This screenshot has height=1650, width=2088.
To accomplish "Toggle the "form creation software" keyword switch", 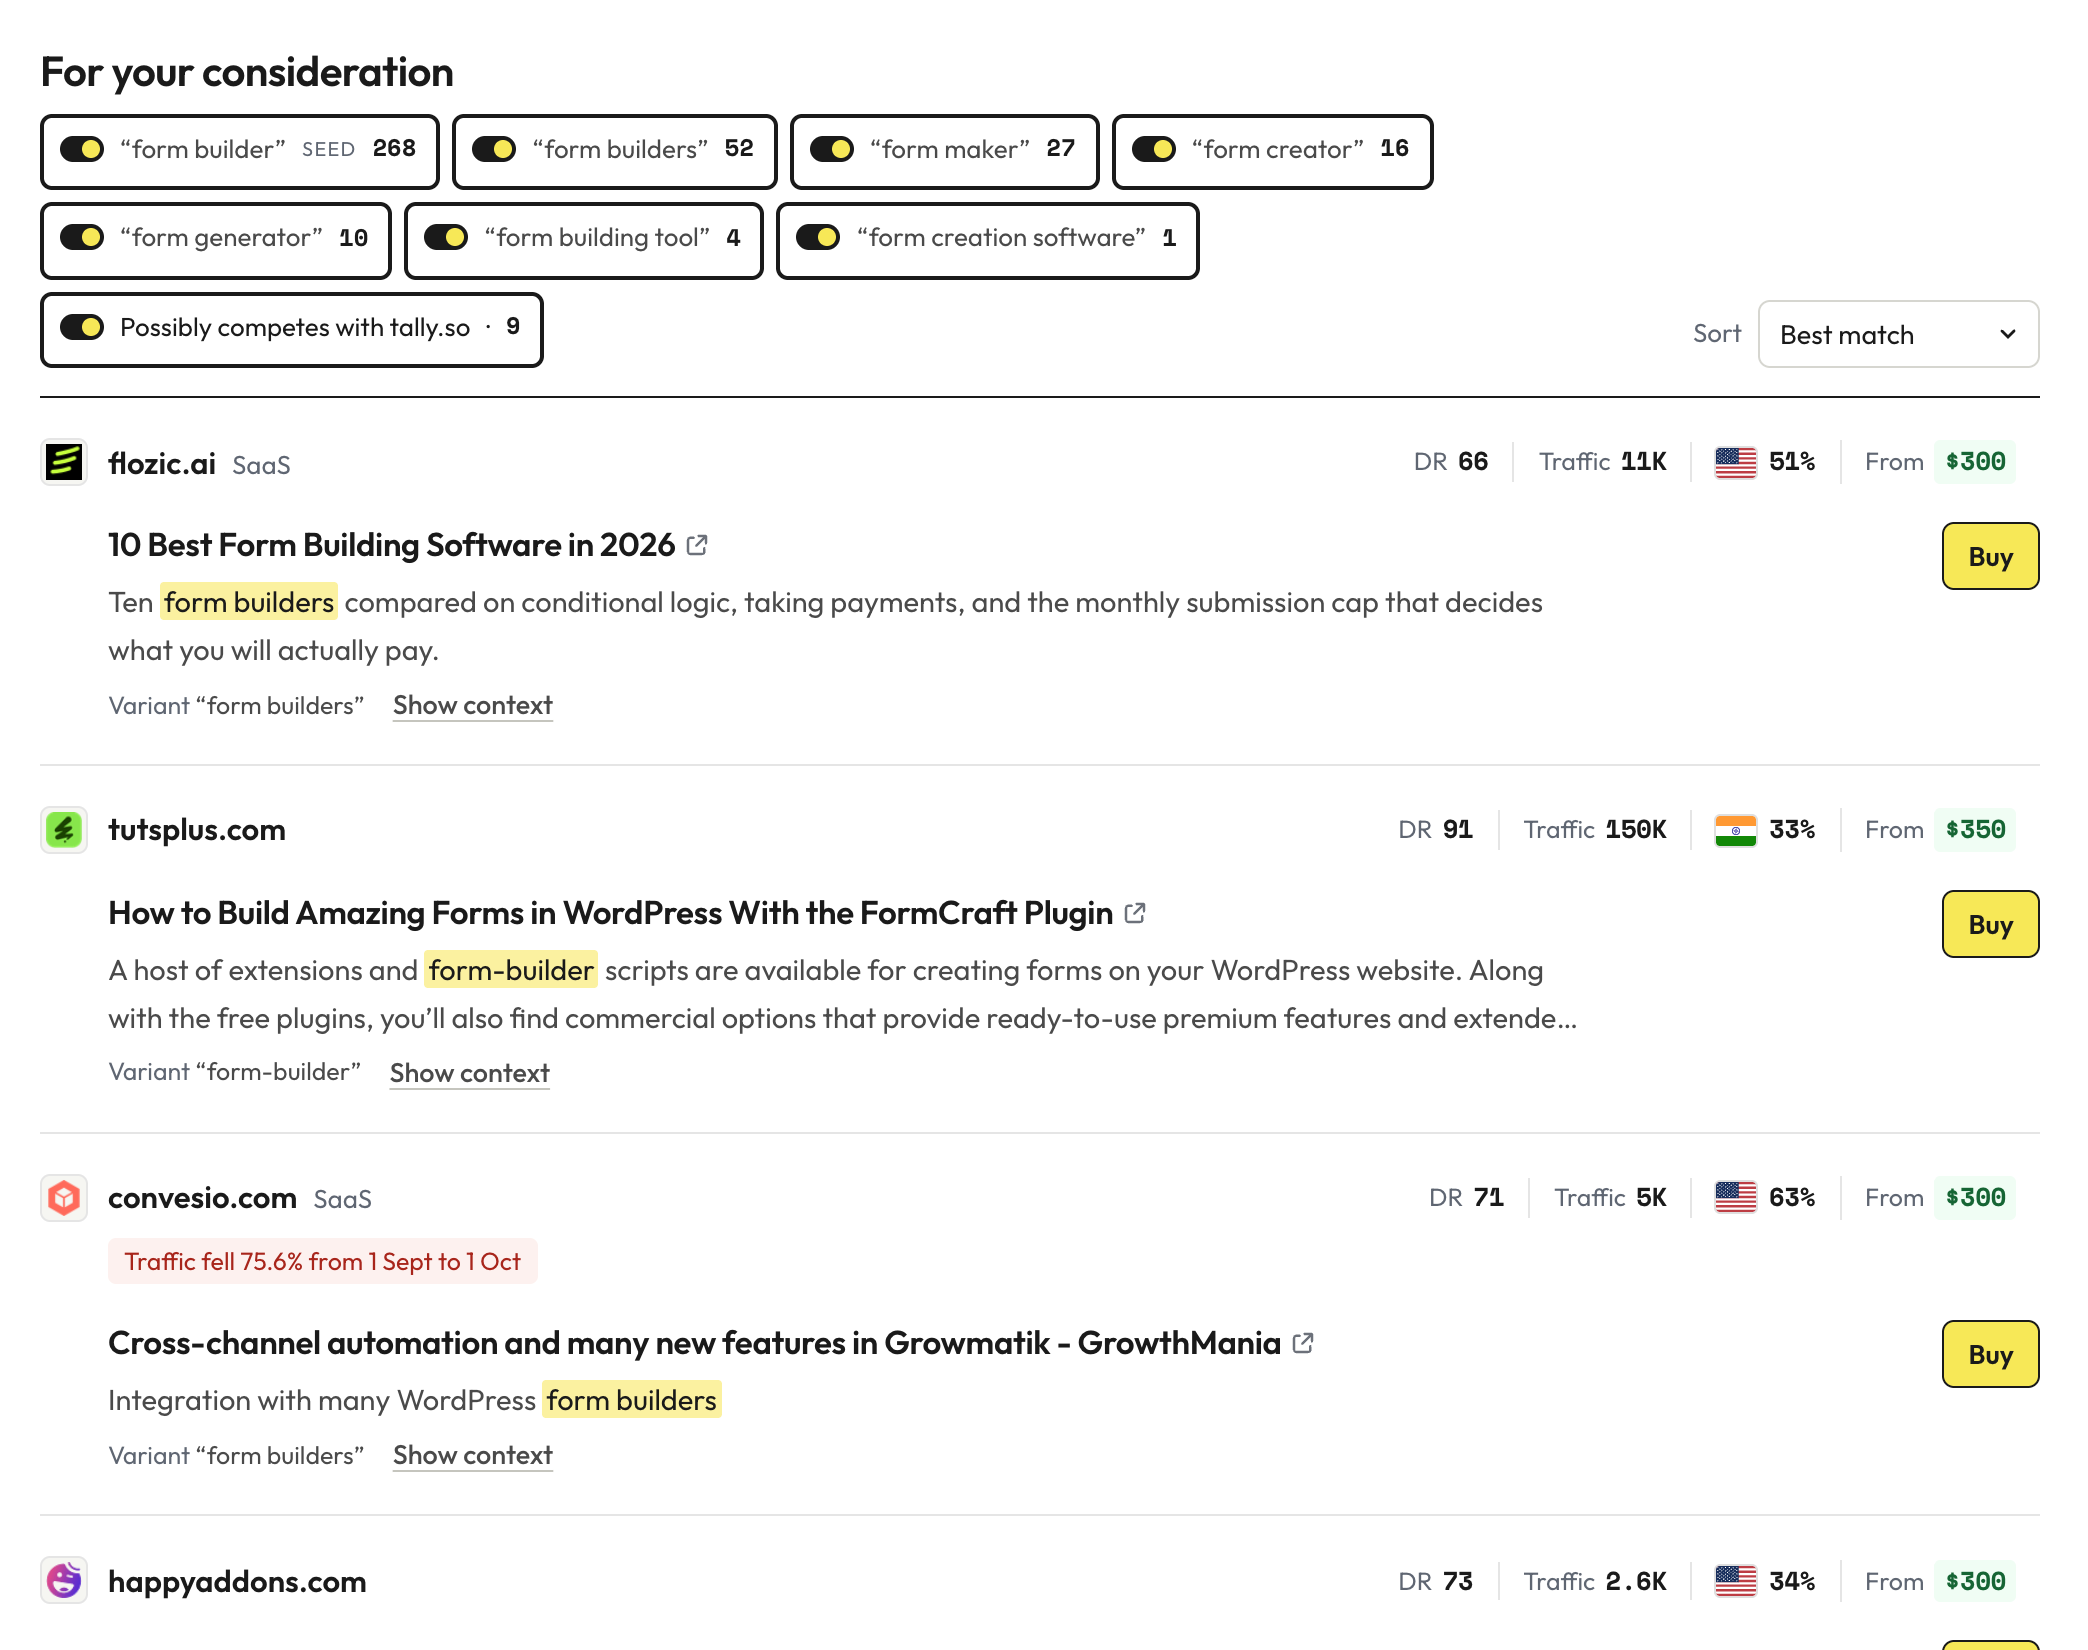I will click(x=818, y=238).
